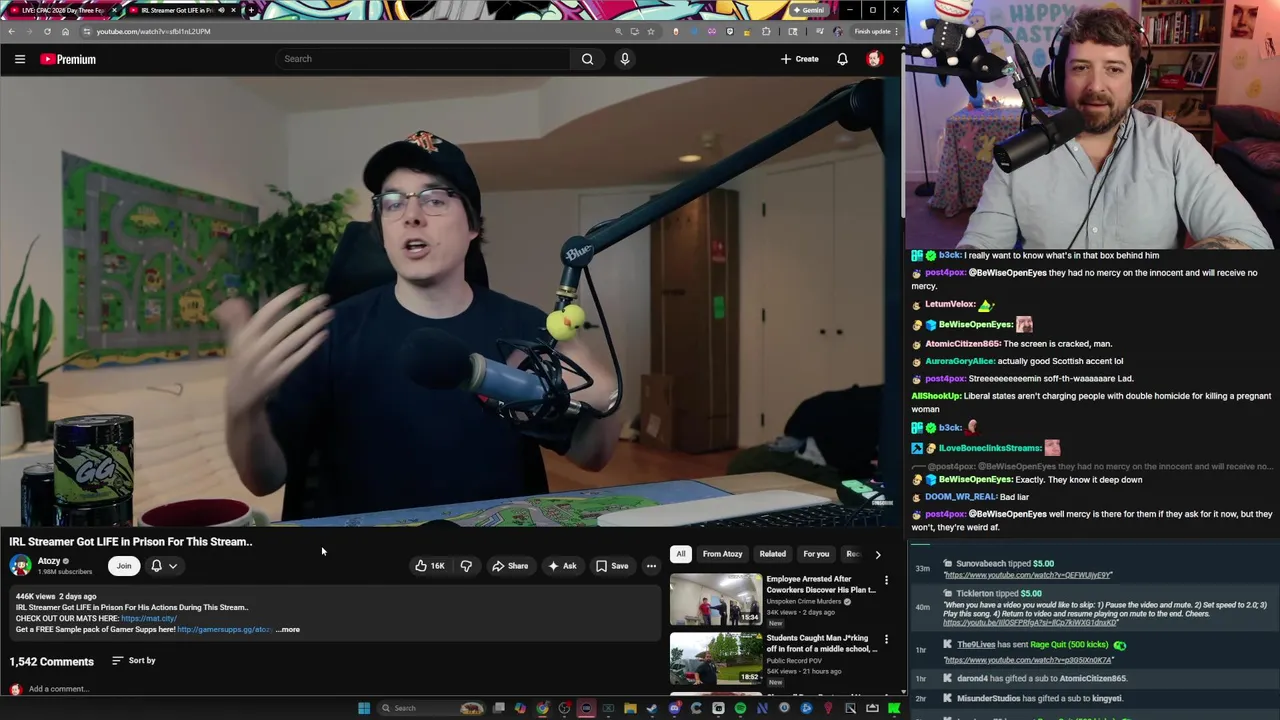Select the For you chip
This screenshot has width=1280, height=720.
pyautogui.click(x=816, y=554)
